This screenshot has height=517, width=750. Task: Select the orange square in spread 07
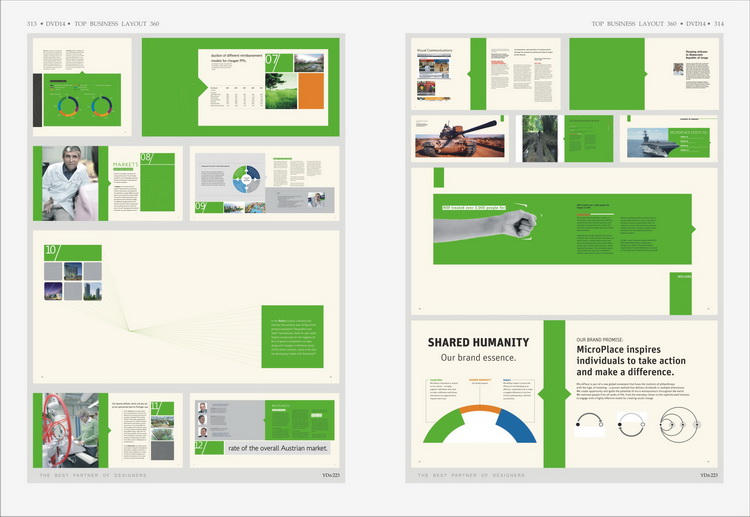pyautogui.click(x=311, y=91)
